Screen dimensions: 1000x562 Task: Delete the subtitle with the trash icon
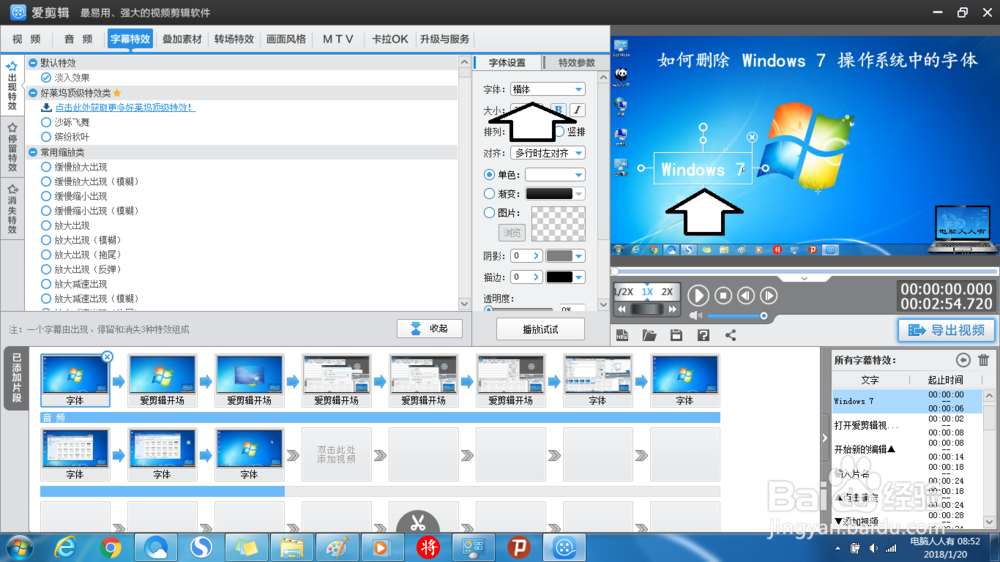[x=983, y=360]
